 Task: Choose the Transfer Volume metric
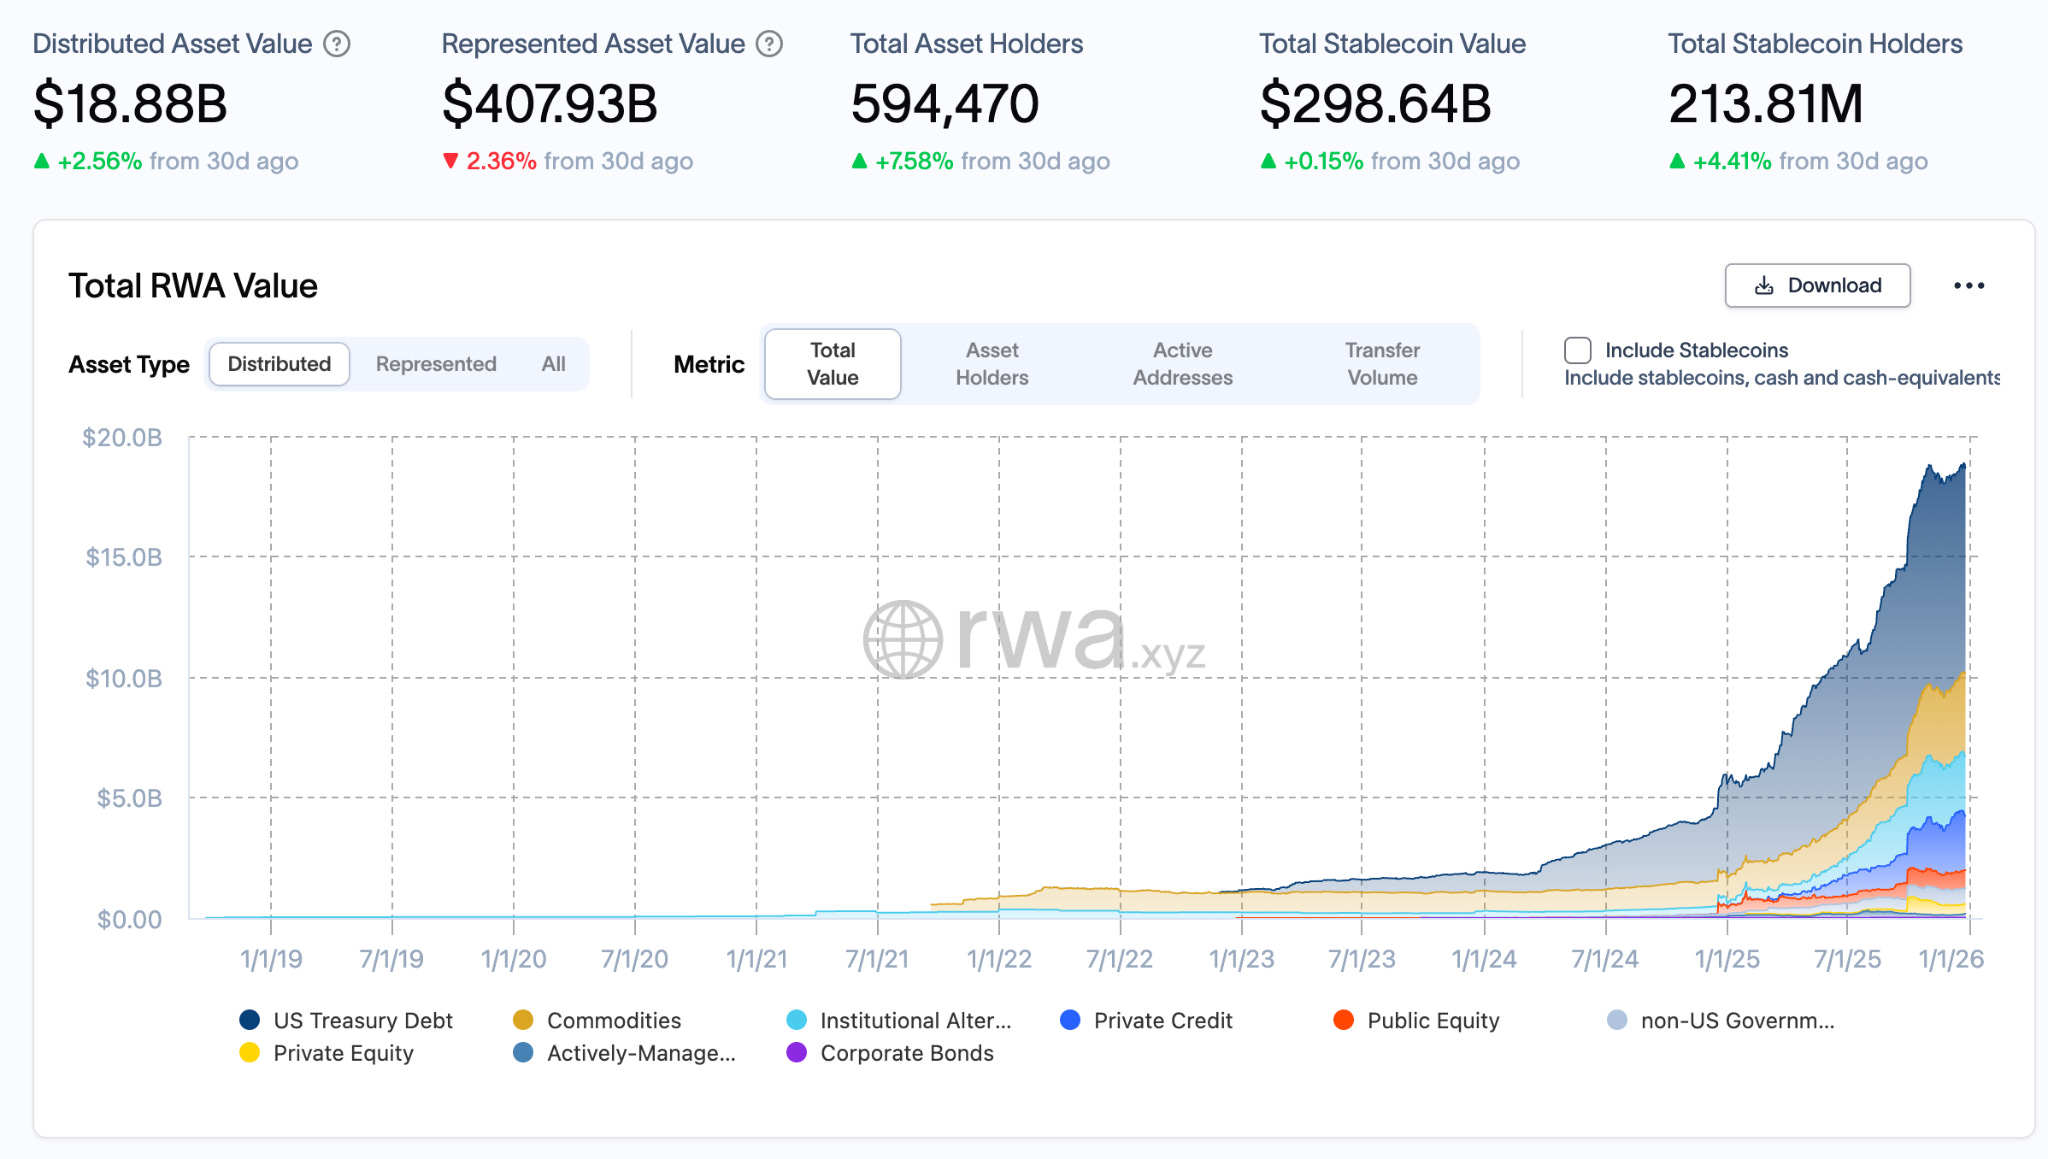(x=1382, y=364)
